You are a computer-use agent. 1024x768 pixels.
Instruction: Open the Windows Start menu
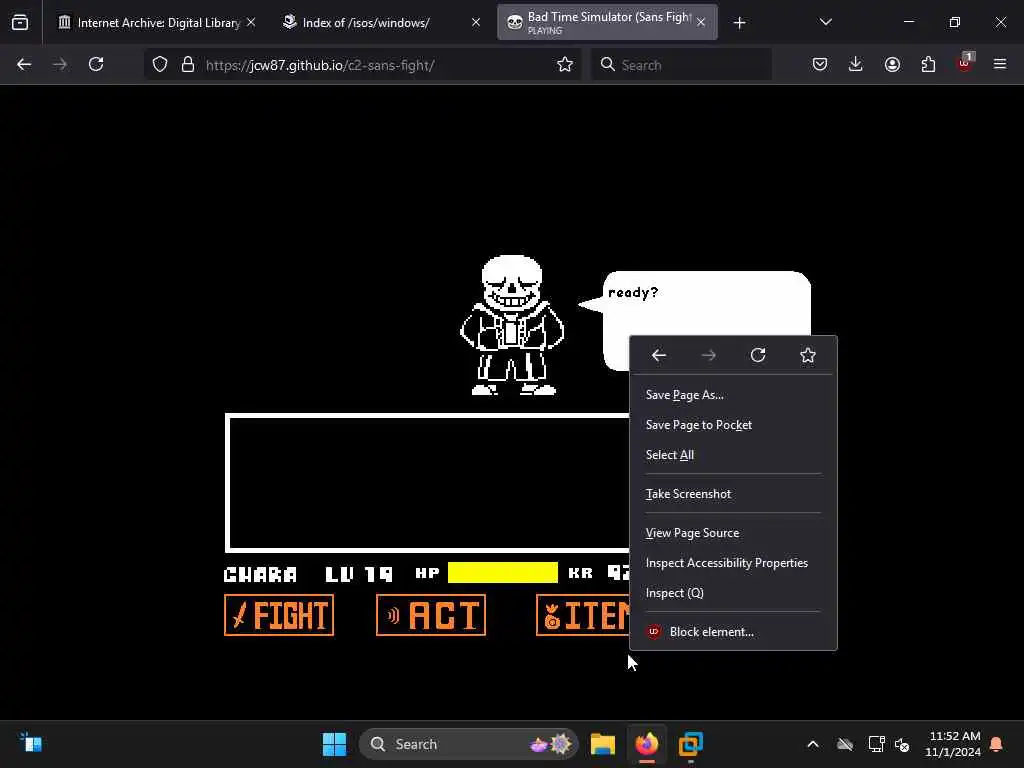(x=334, y=744)
